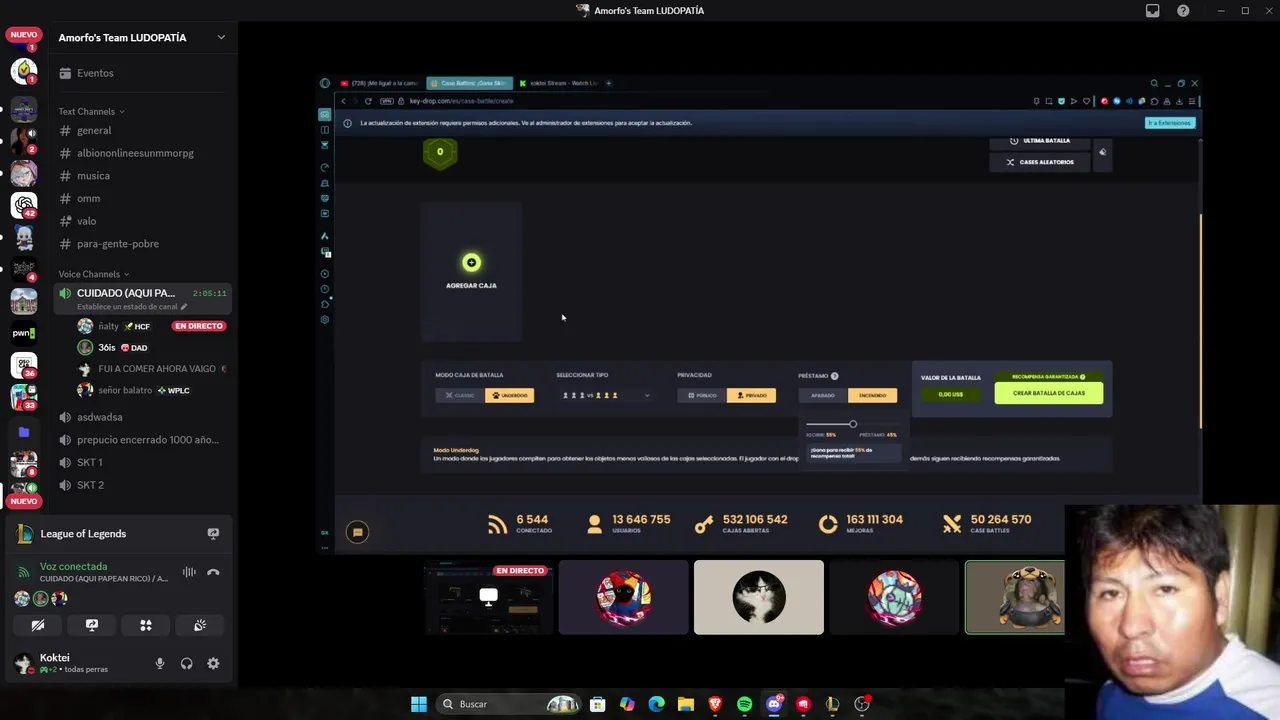This screenshot has width=1280, height=720.
Task: Share your screen in voice panel
Action: pos(92,625)
